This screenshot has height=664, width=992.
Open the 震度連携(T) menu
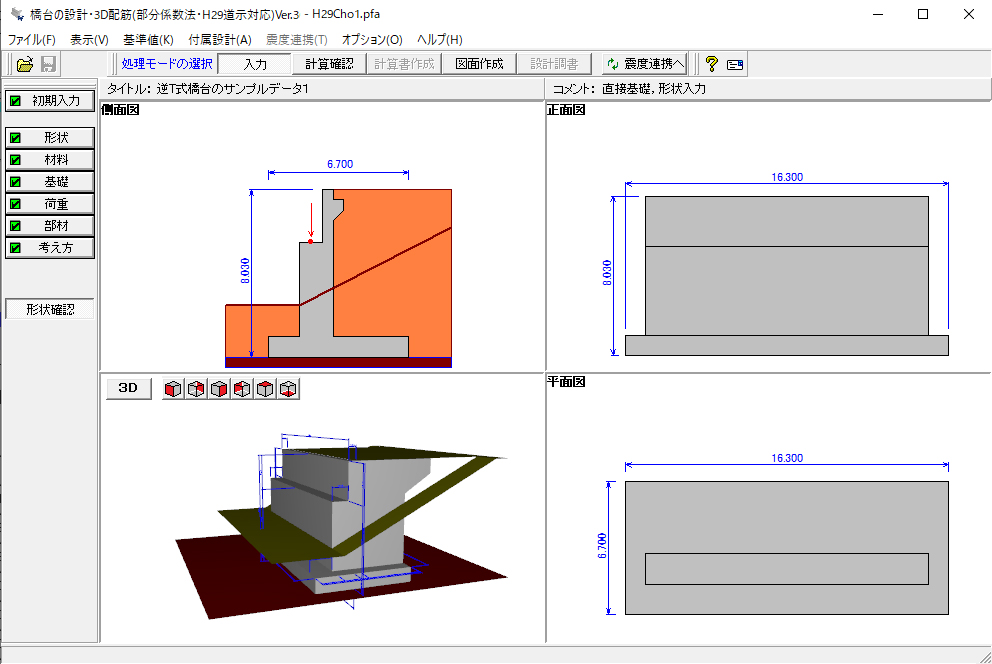297,39
